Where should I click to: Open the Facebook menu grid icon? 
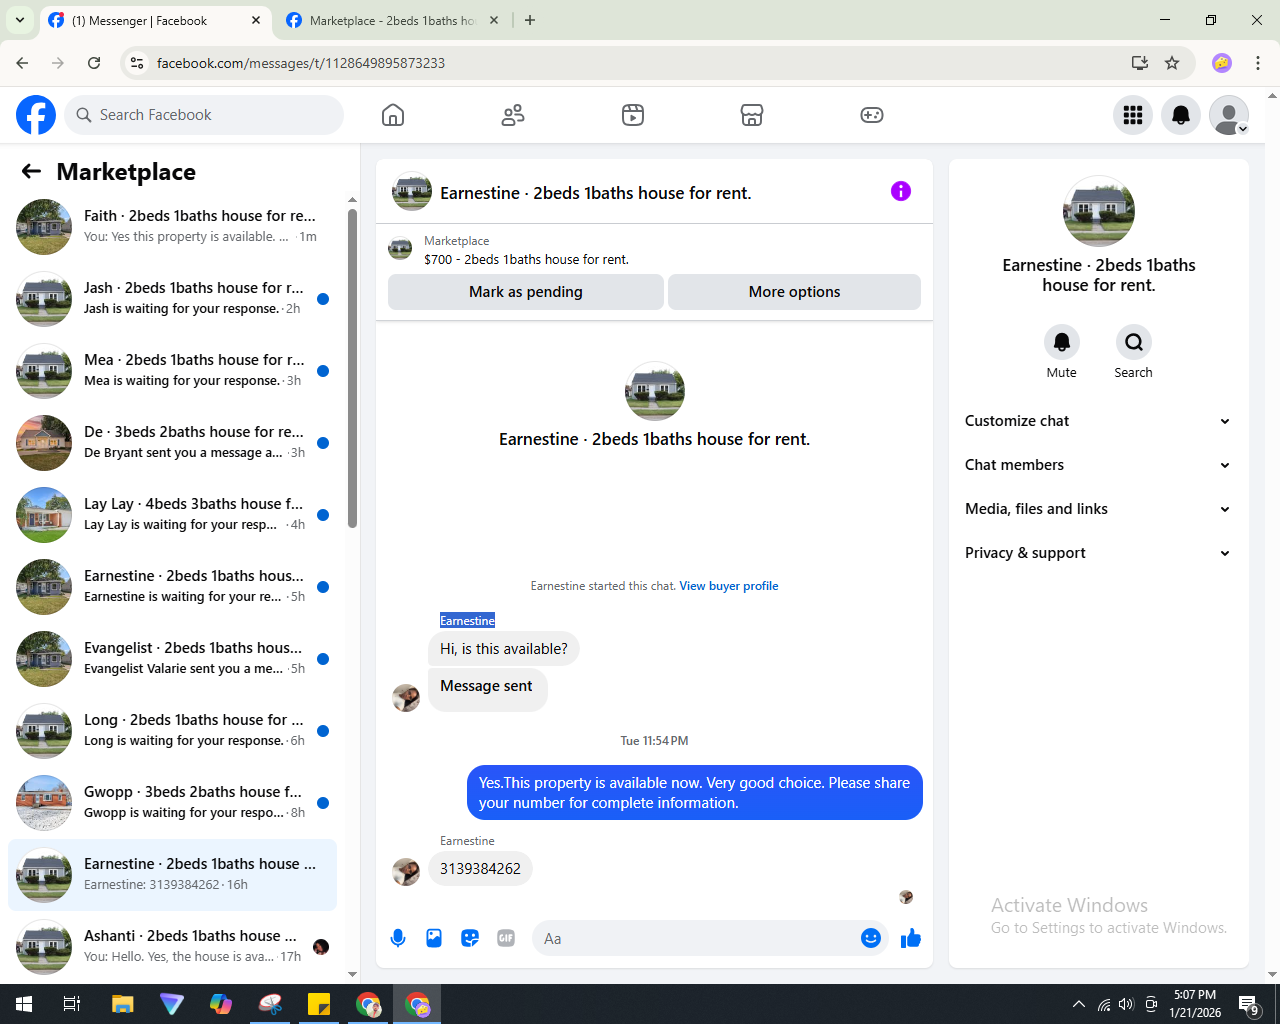(1133, 115)
